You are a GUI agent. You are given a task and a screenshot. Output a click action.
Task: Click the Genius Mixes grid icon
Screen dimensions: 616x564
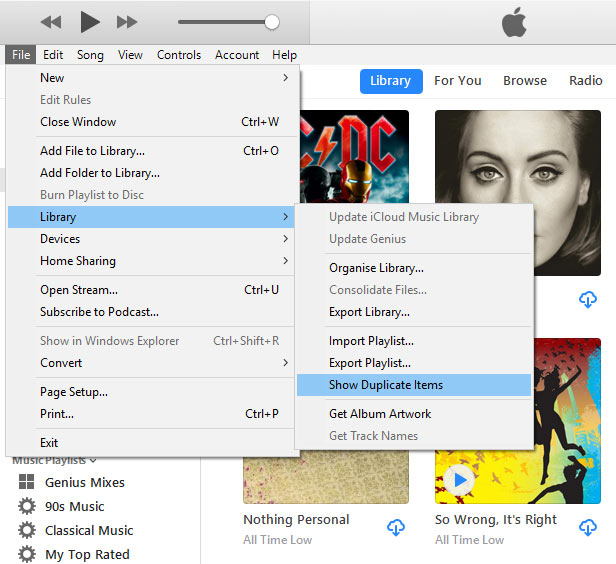coord(27,482)
